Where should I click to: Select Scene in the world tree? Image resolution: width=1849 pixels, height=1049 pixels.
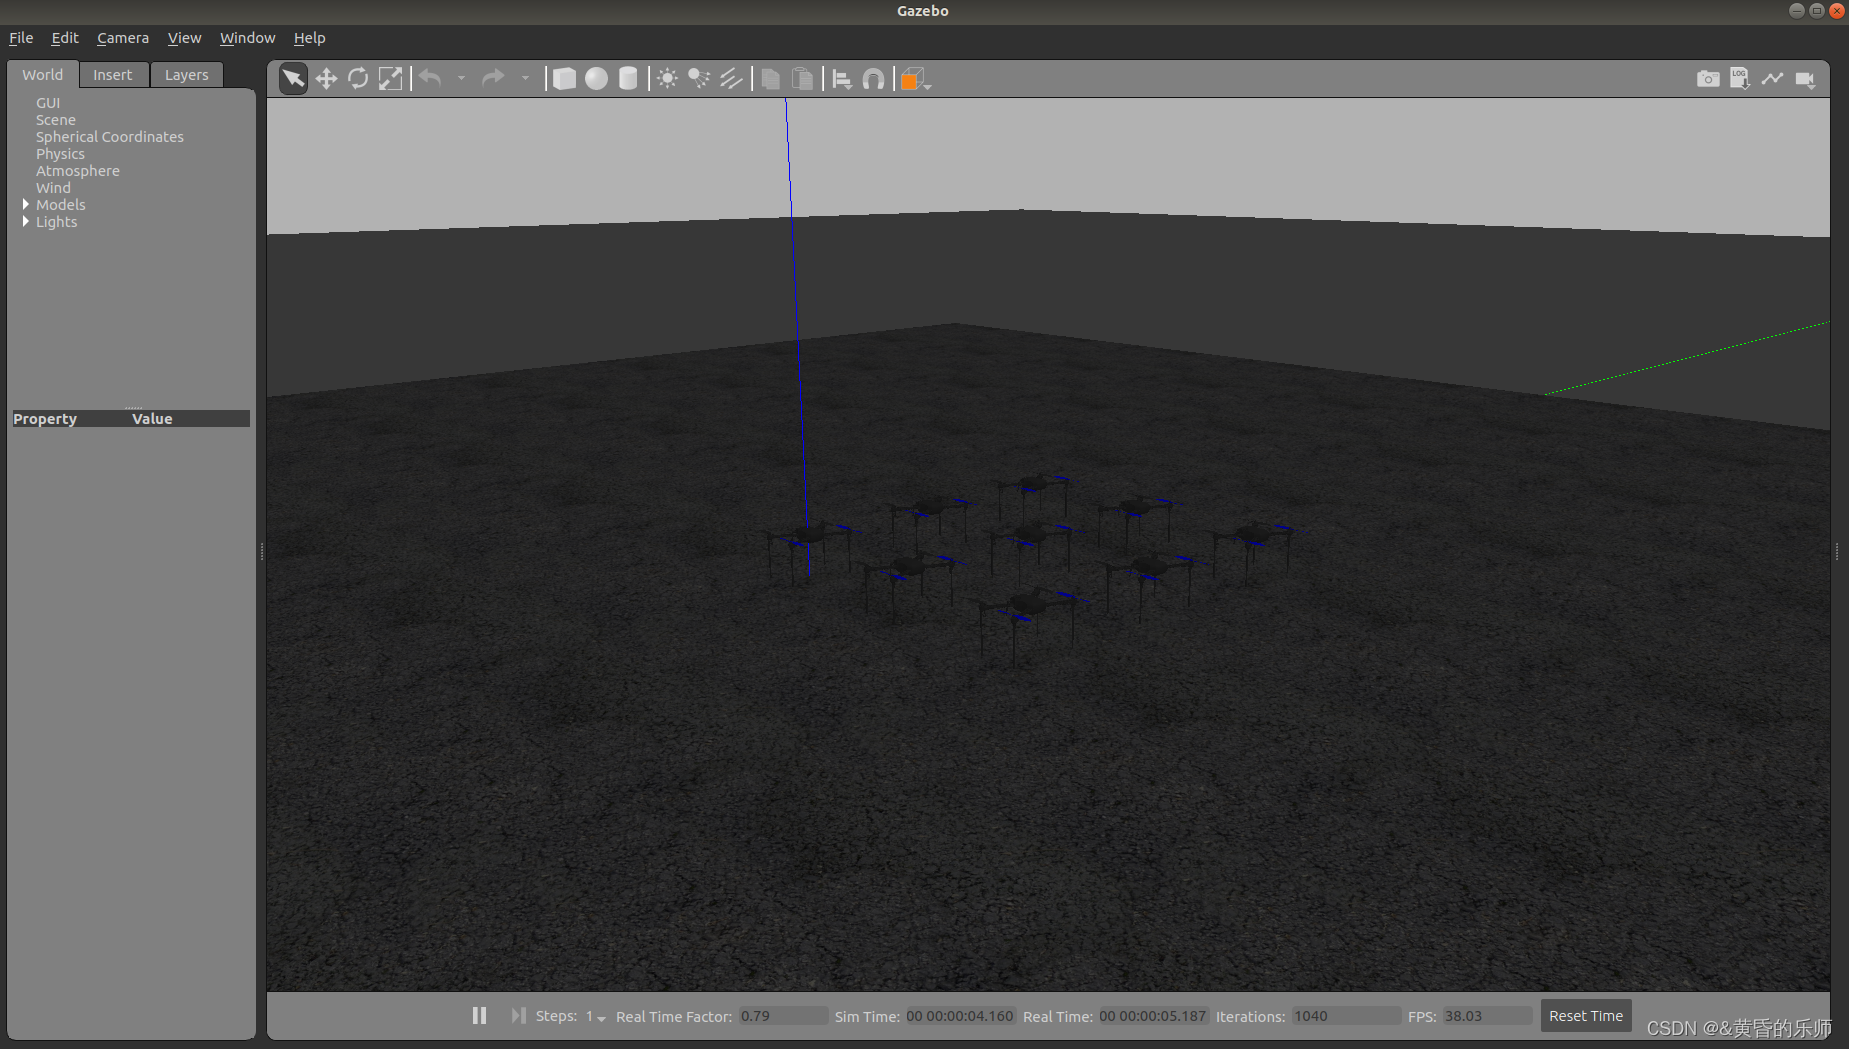[x=56, y=120]
